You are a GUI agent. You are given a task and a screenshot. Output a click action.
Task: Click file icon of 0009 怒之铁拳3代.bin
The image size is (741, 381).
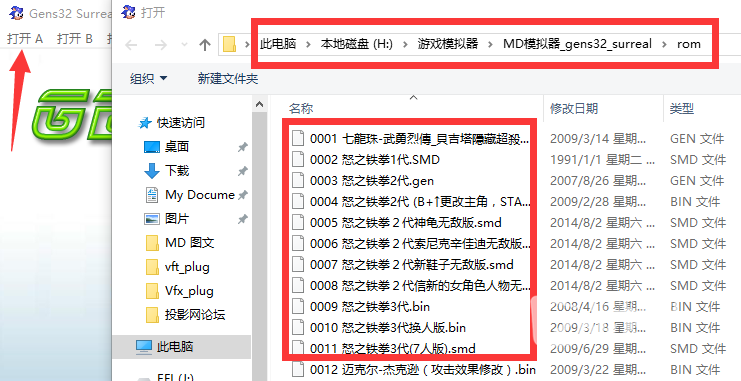pos(298,306)
